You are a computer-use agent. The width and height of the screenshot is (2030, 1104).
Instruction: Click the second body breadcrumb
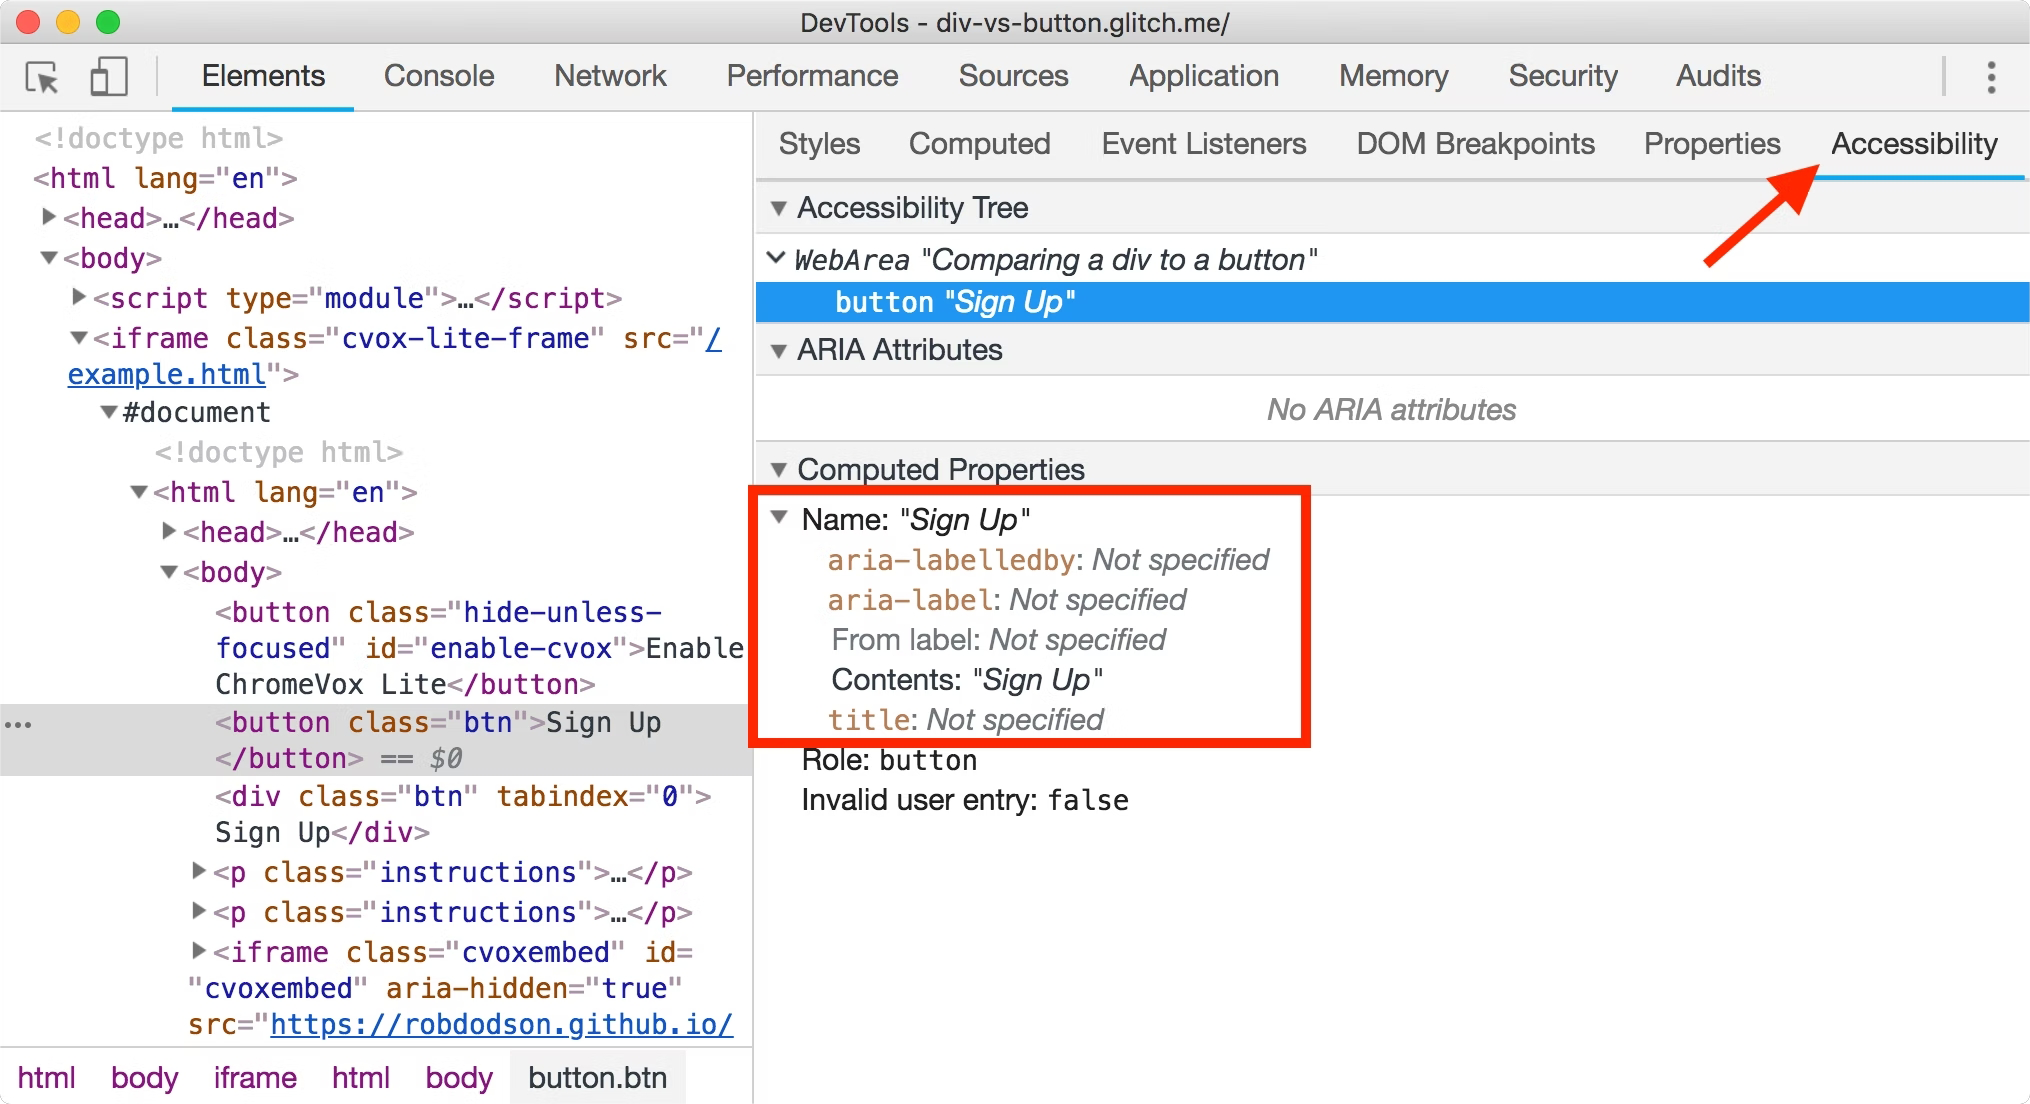point(459,1078)
